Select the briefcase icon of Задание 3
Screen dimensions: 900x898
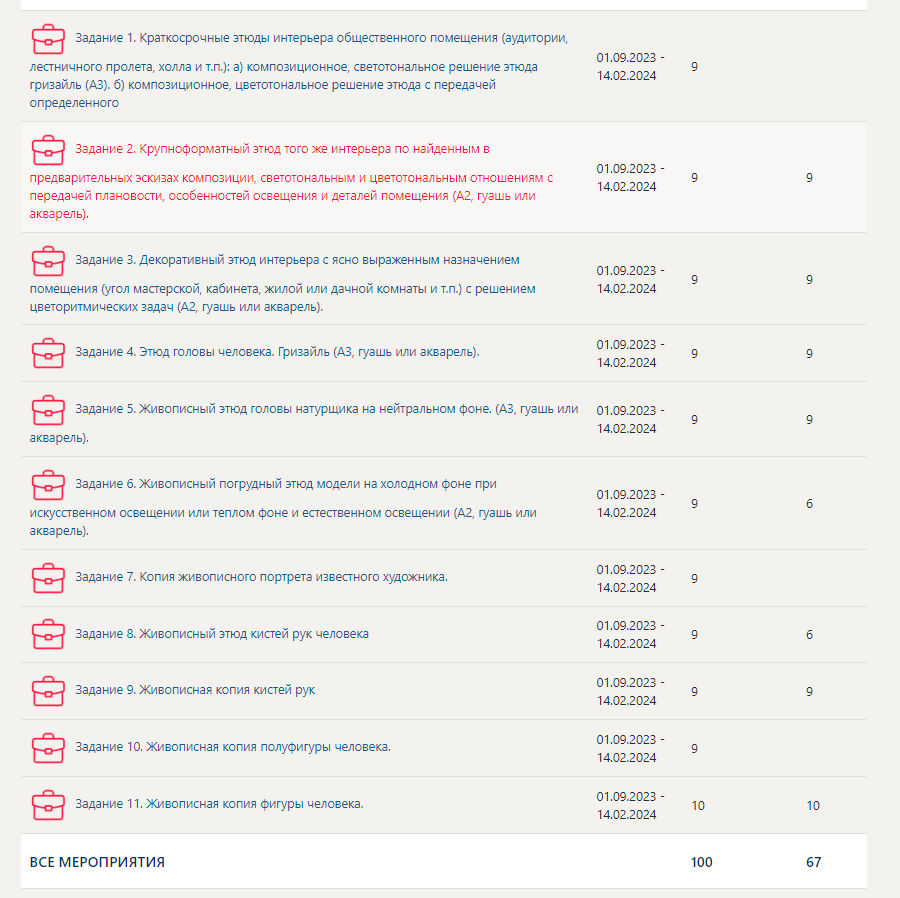[48, 261]
